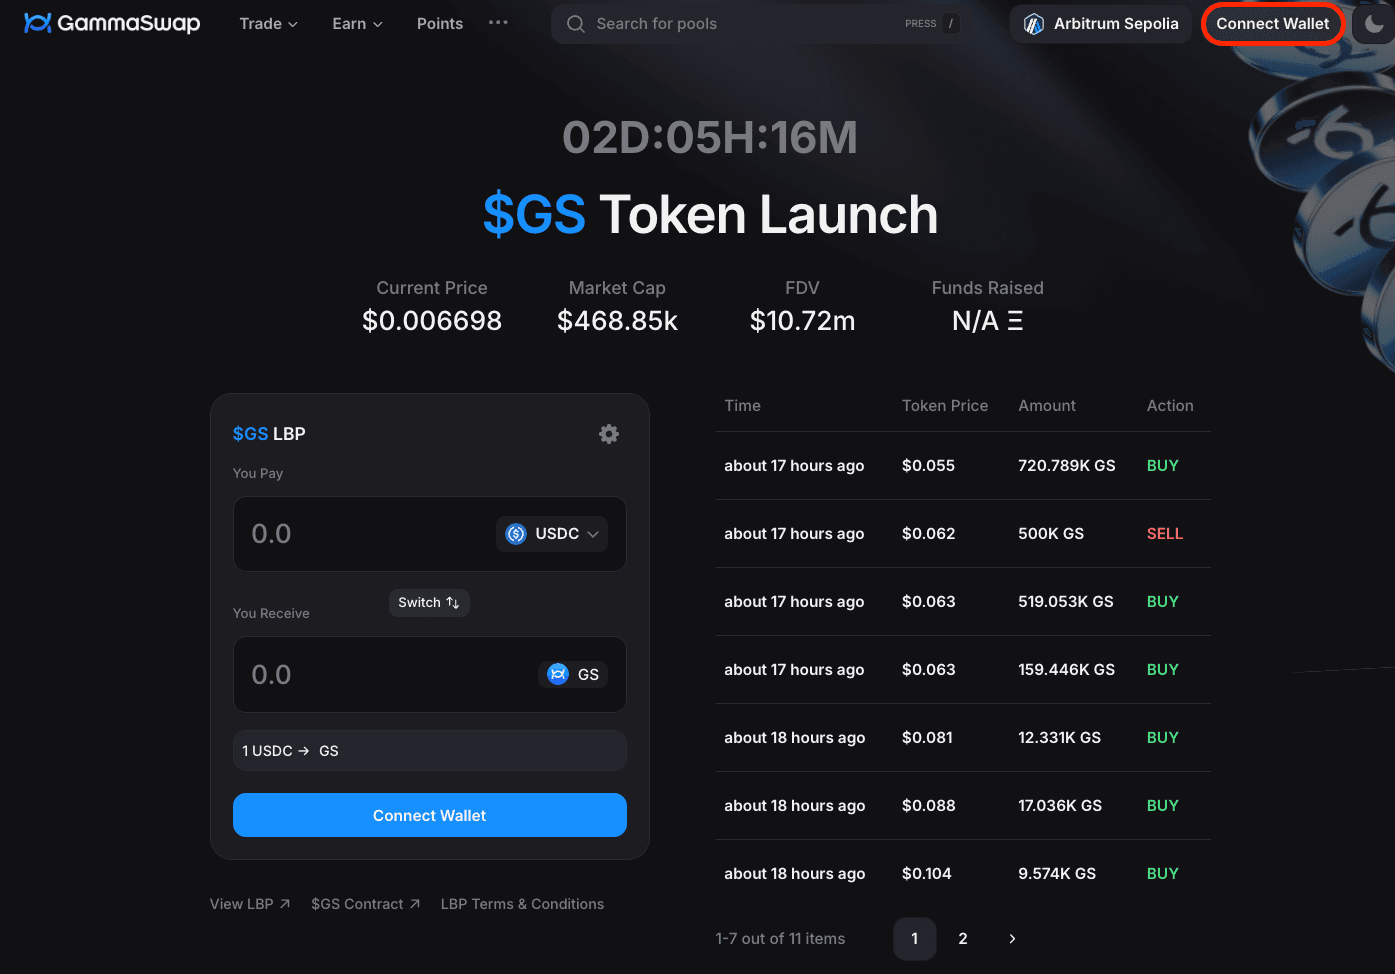Click the next page arrow
Screen dimensions: 1395x974
point(1012,939)
